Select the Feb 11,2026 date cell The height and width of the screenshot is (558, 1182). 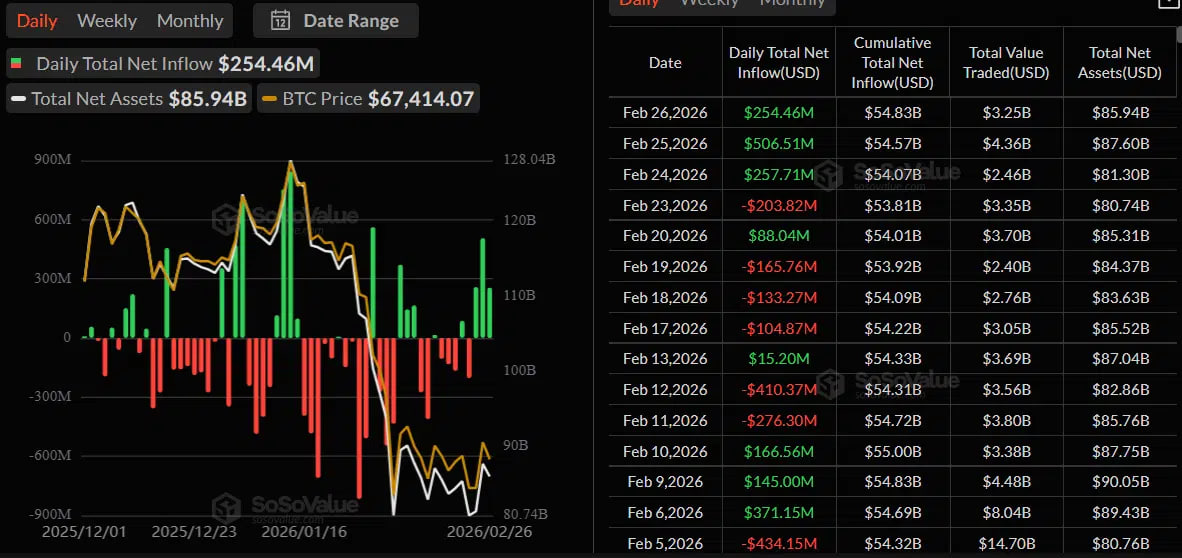pyautogui.click(x=665, y=420)
